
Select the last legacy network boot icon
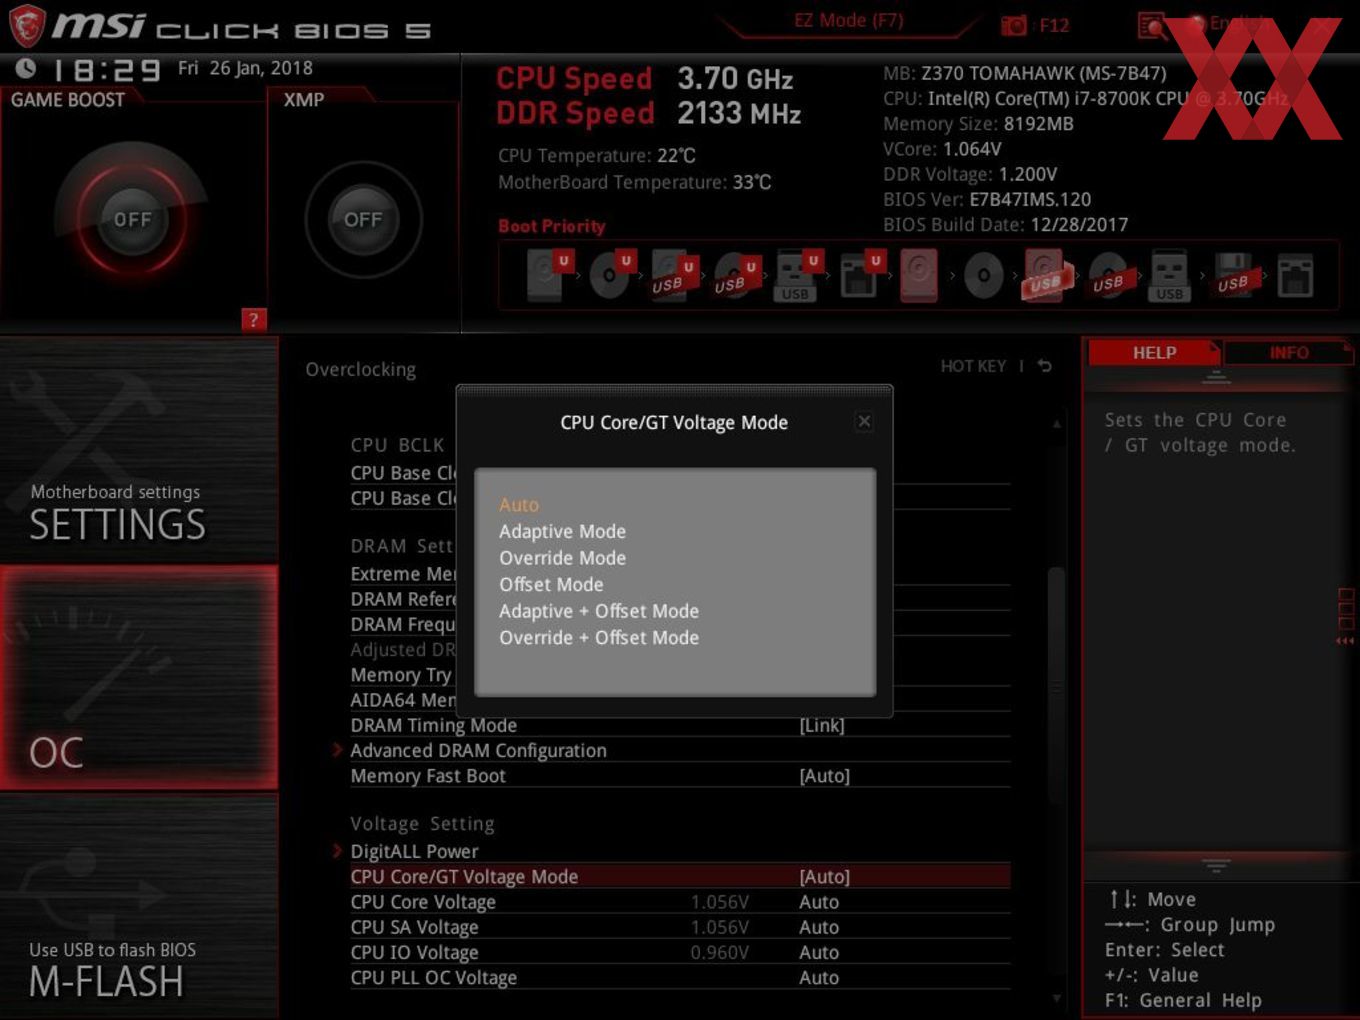pos(1295,276)
